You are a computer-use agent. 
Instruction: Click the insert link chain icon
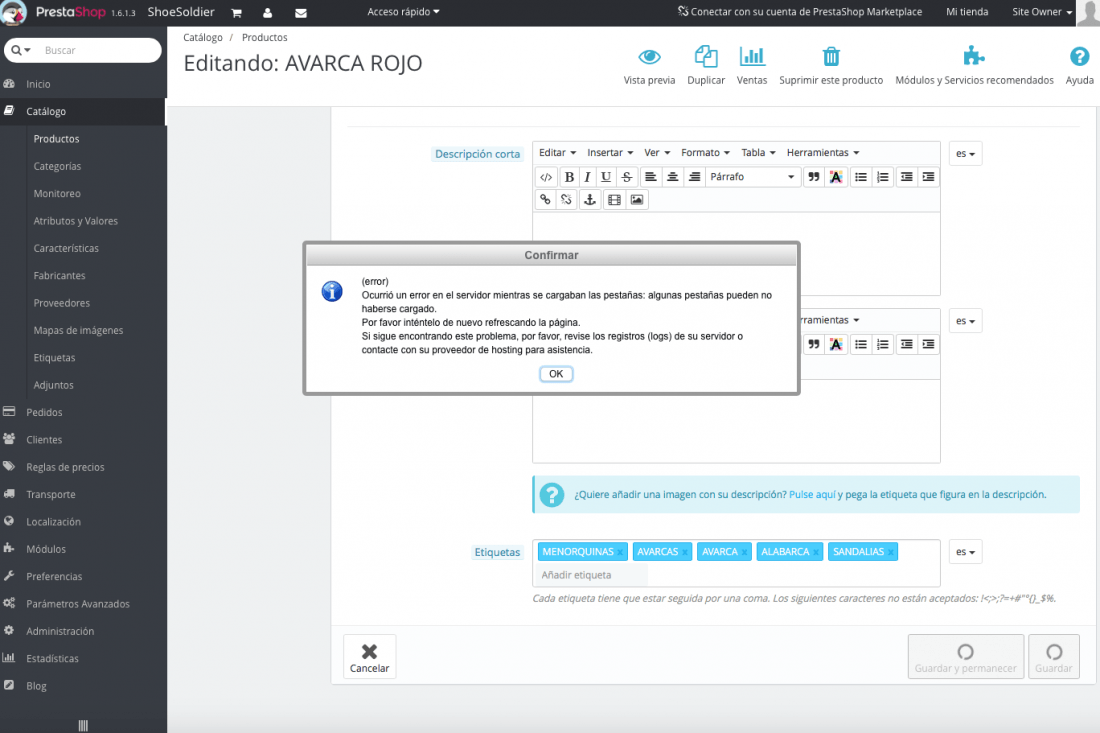point(545,200)
